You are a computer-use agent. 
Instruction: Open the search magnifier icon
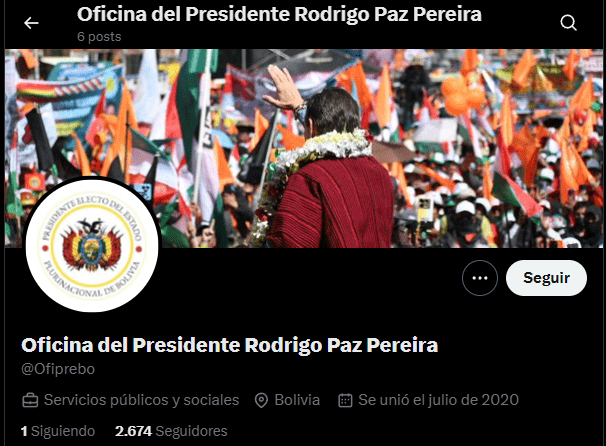coord(569,23)
